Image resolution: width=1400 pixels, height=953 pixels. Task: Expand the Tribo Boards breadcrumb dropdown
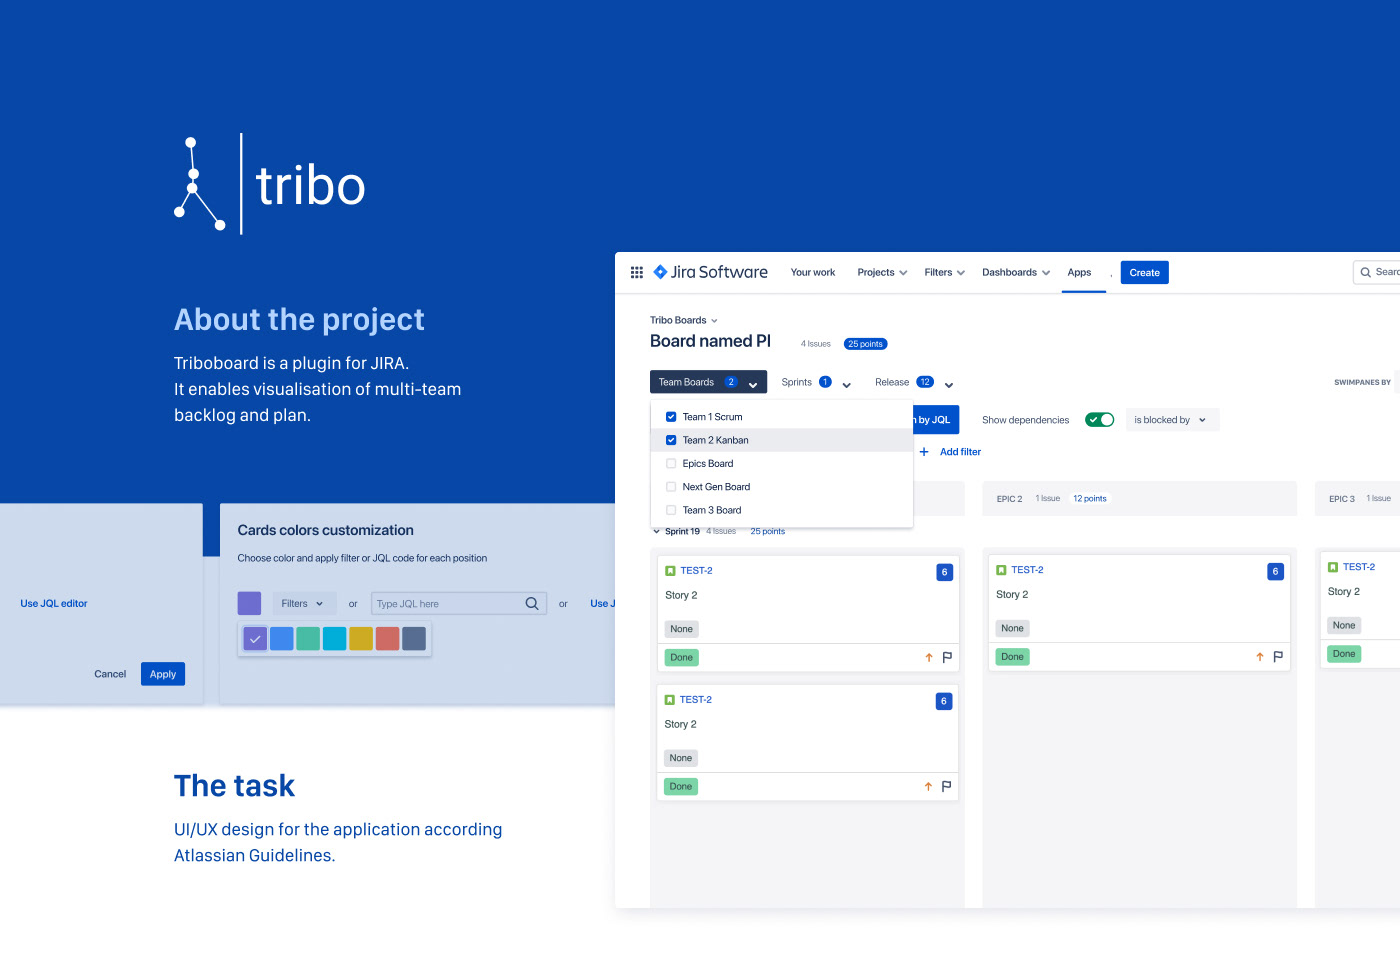pos(684,320)
